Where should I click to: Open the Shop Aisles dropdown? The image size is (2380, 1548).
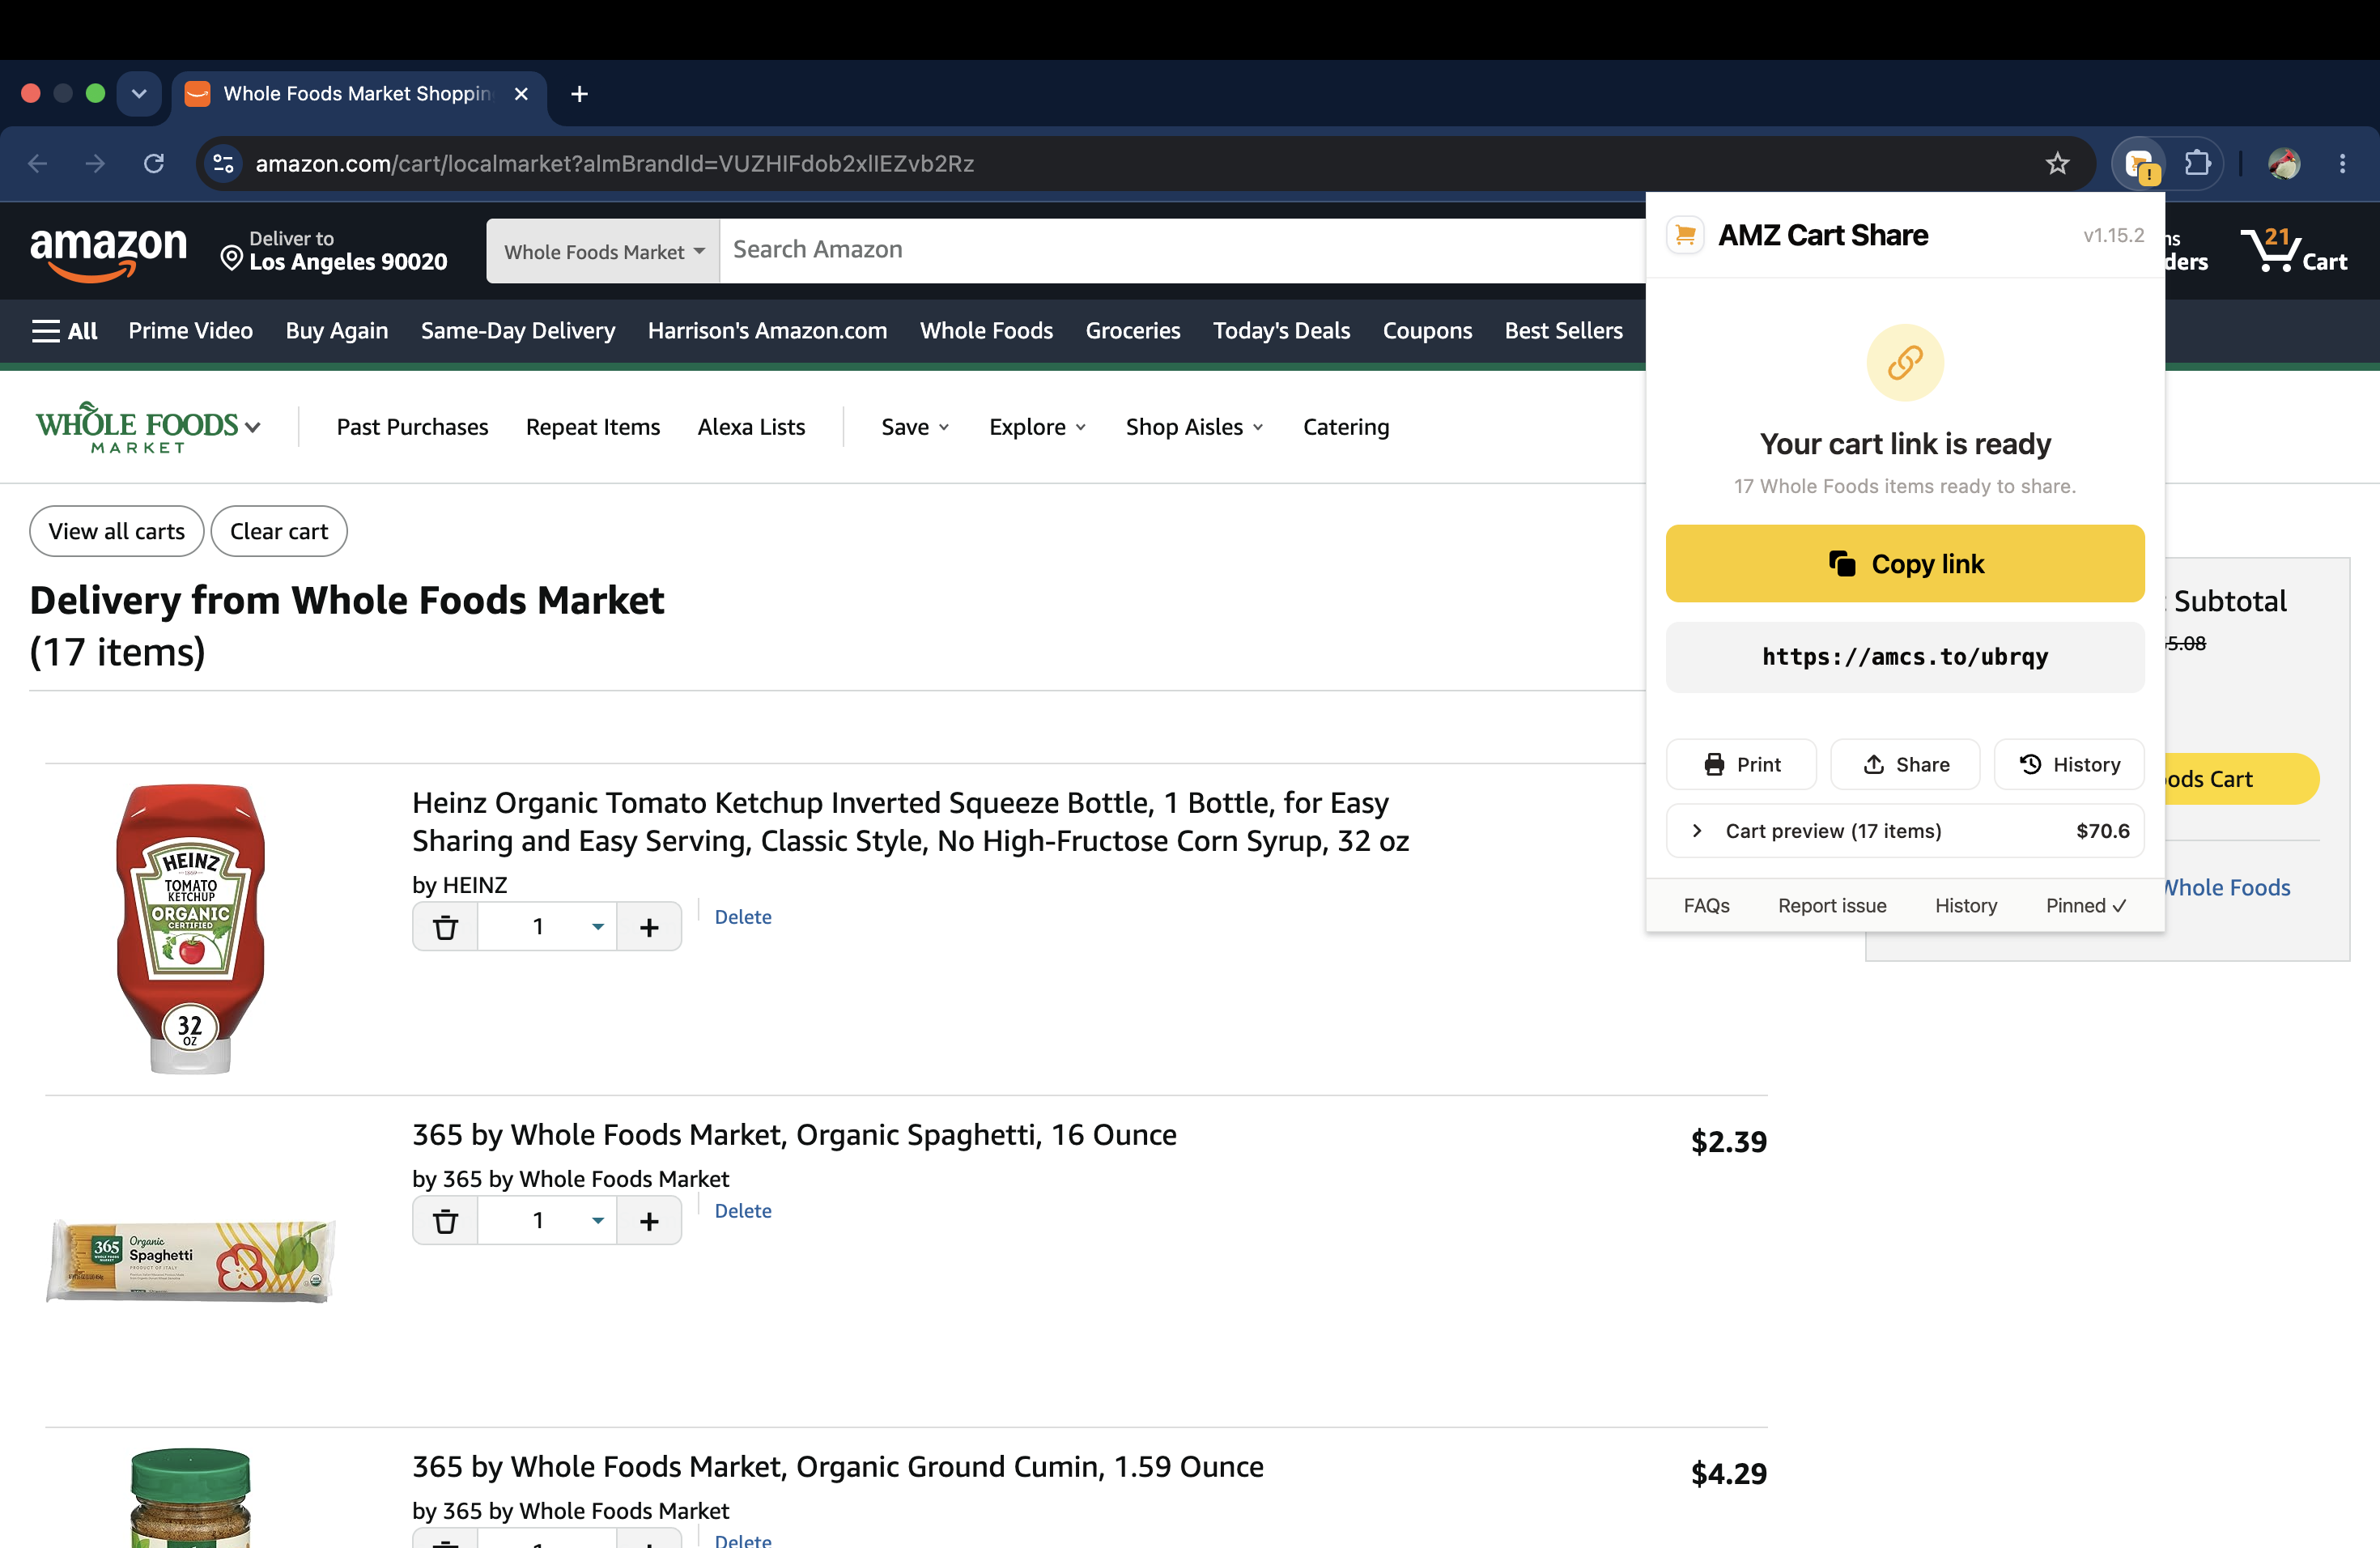tap(1194, 428)
